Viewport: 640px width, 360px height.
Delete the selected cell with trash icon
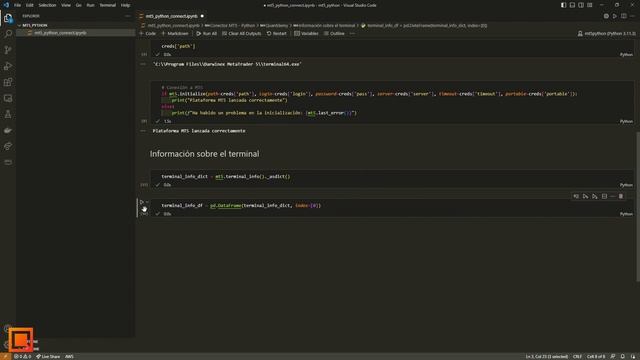621,196
